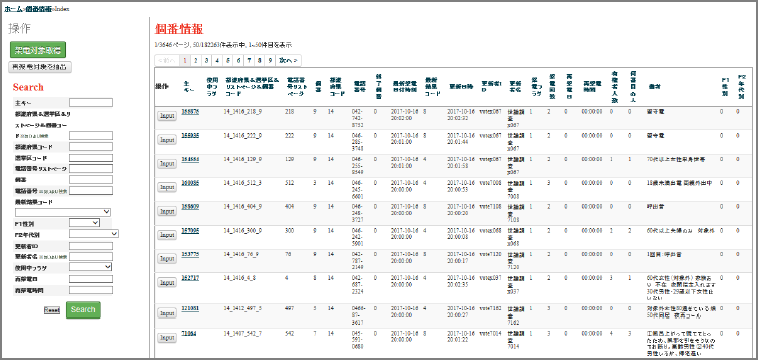Go to pagination page 4

[217, 61]
